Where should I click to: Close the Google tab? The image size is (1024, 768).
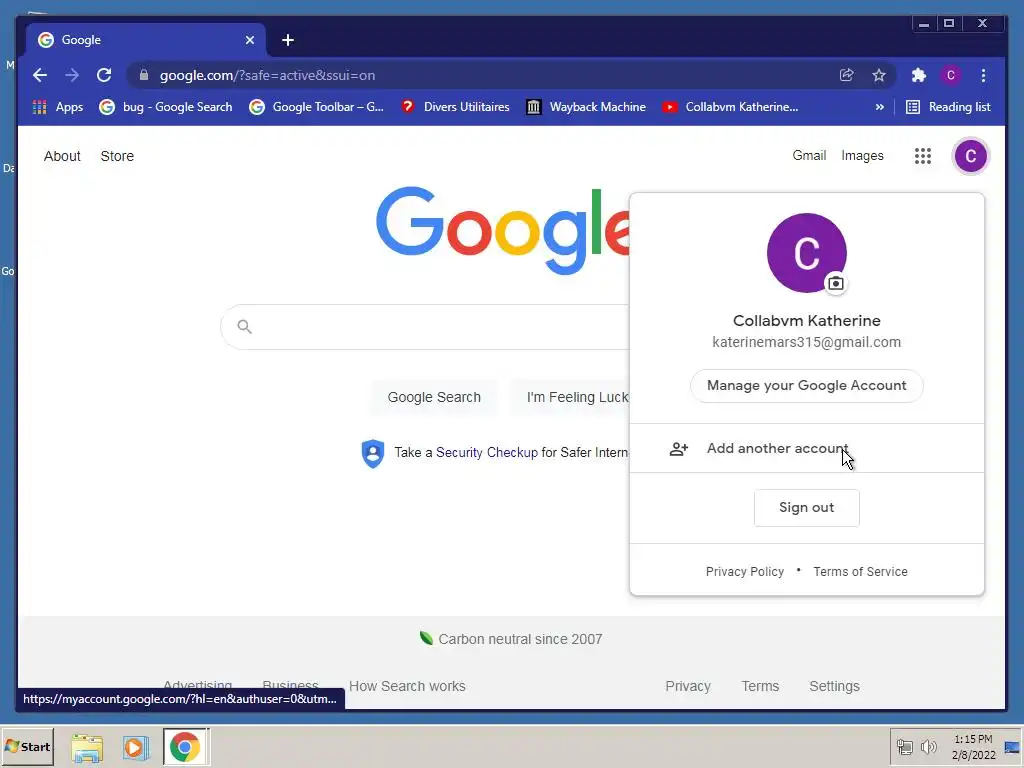coord(249,40)
